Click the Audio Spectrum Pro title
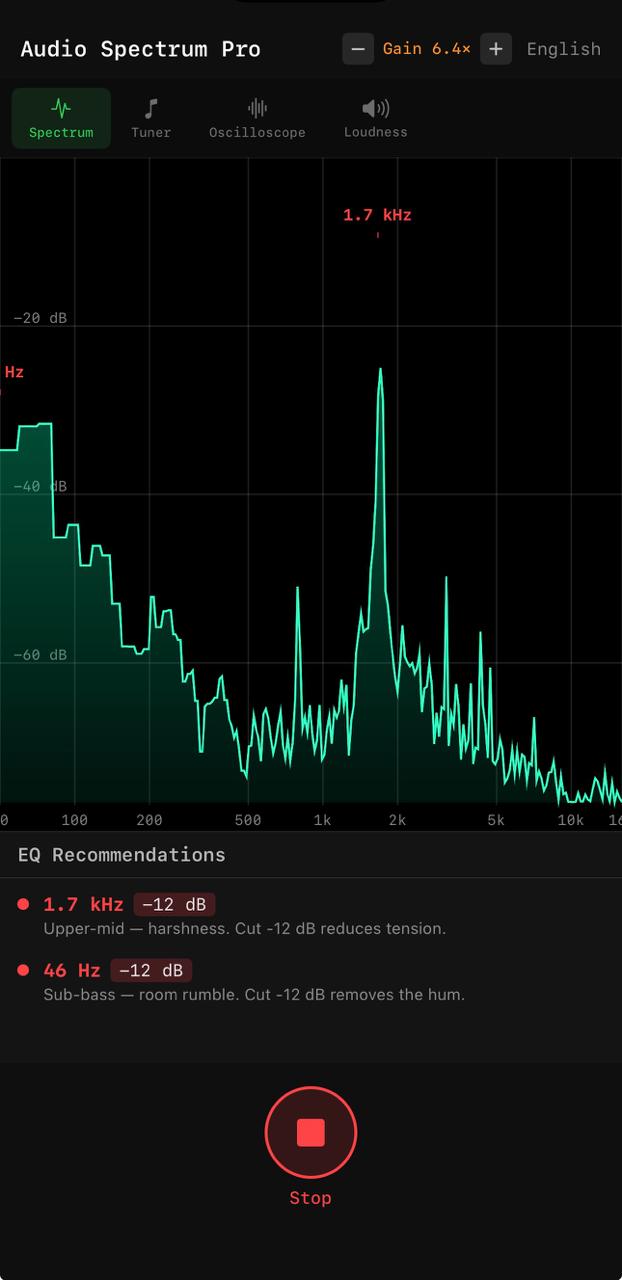The width and height of the screenshot is (622, 1280). tap(140, 49)
